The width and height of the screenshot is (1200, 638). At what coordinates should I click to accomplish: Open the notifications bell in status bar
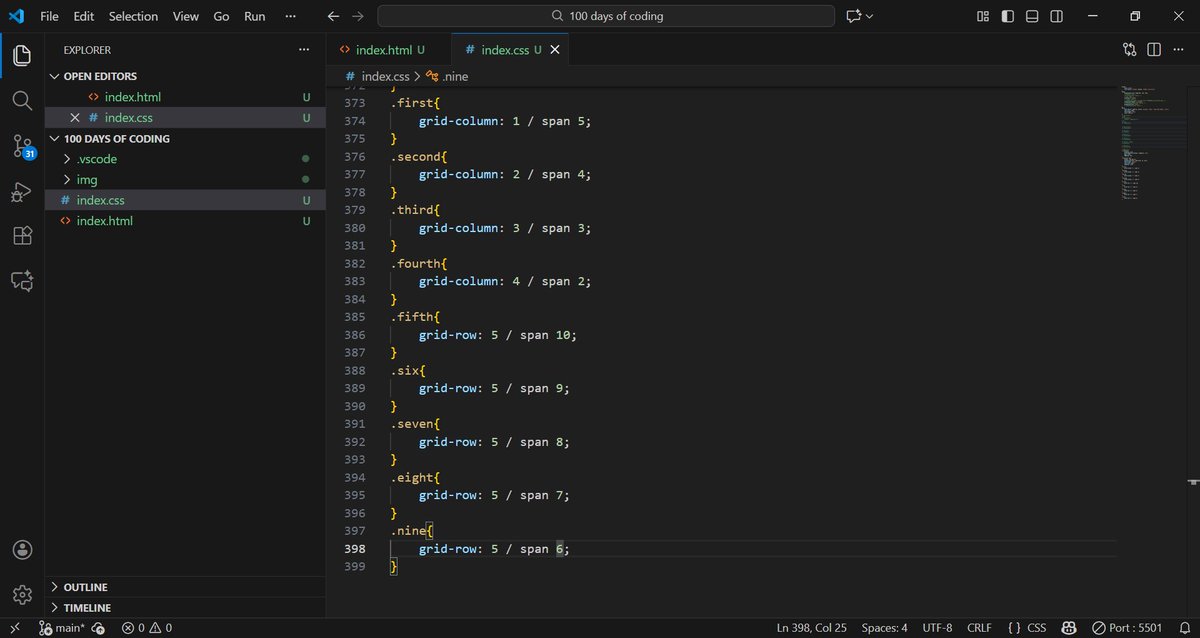tap(1184, 628)
